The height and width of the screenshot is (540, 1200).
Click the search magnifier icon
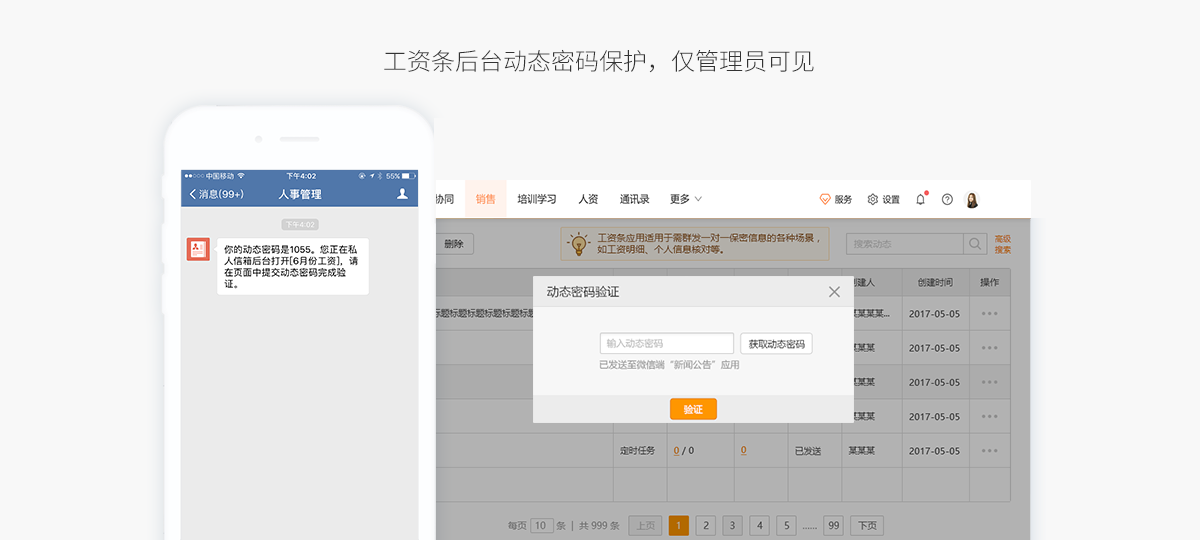(x=975, y=244)
